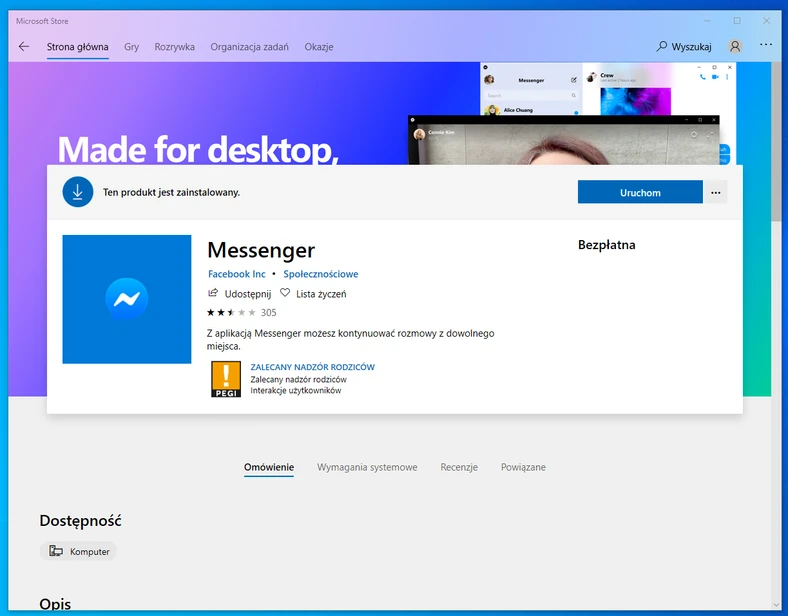Click the blue download status icon
This screenshot has height=616, width=788.
coord(77,192)
